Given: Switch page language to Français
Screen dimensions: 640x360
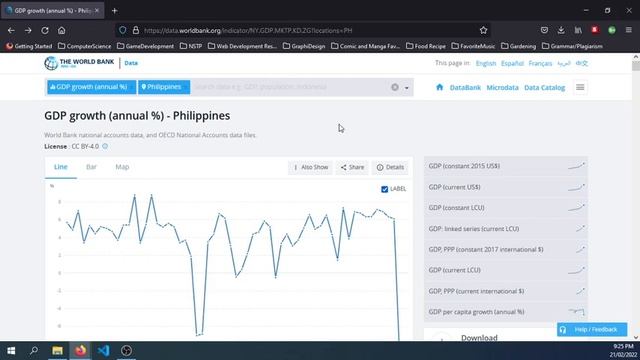Looking at the screenshot, I should 540,63.
